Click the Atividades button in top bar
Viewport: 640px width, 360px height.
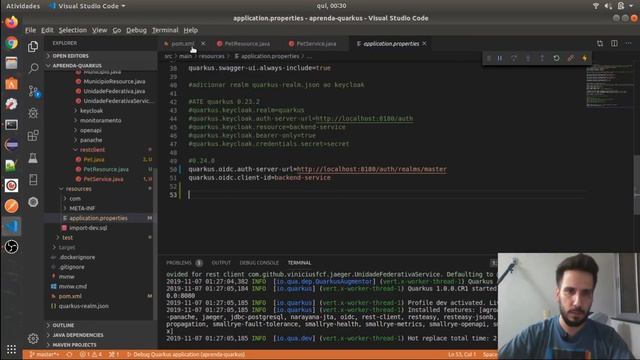(x=23, y=6)
